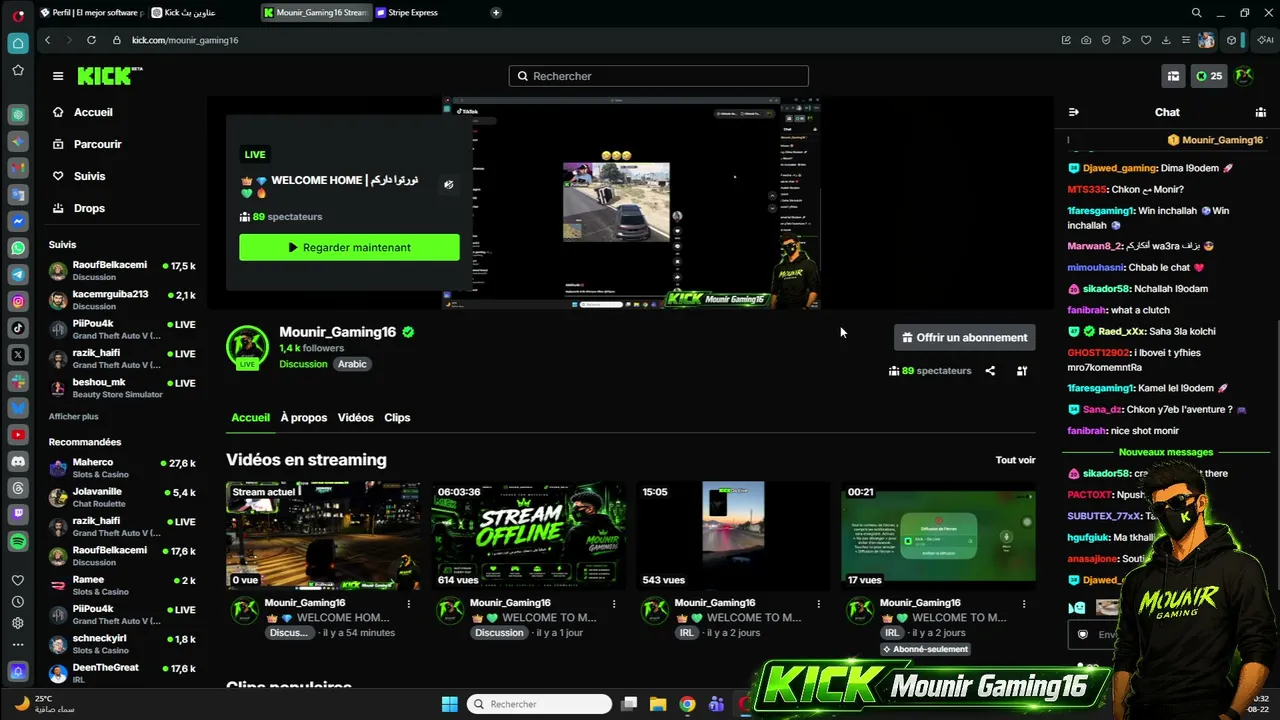Click Tout voir for streaming videos
1280x720 pixels.
pos(1015,460)
